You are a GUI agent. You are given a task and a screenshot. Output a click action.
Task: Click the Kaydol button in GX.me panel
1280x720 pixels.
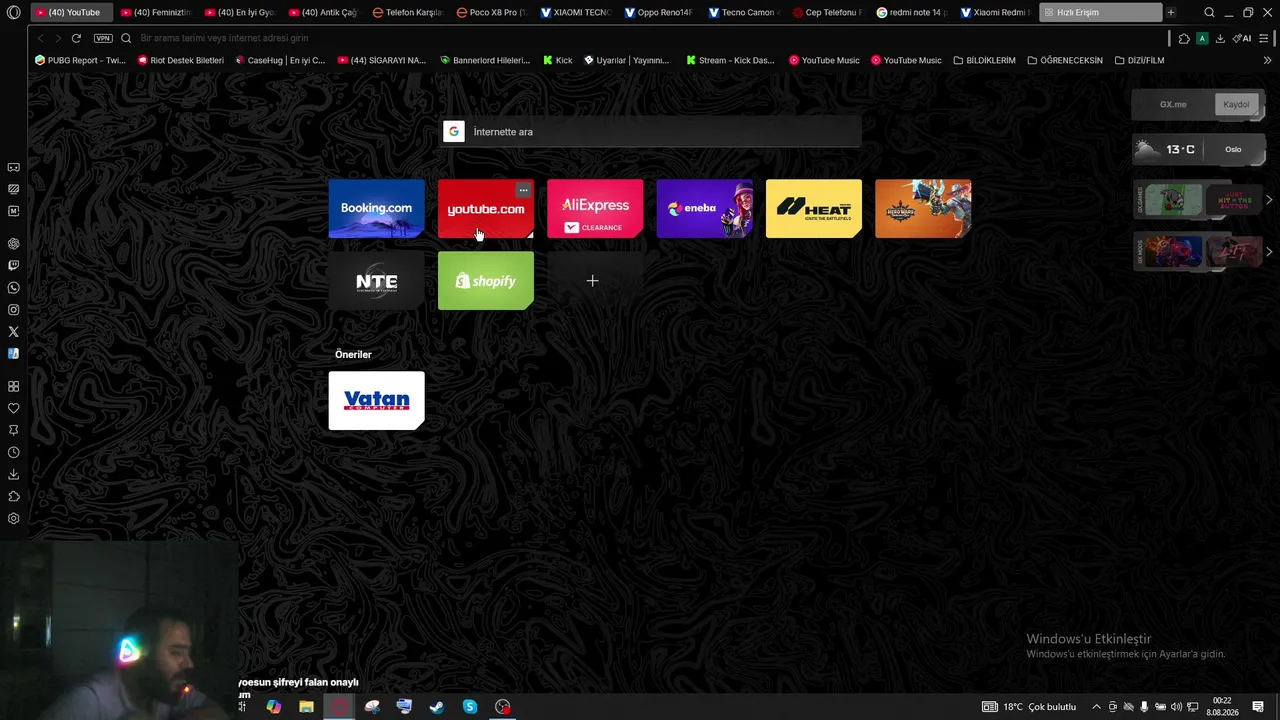point(1236,105)
